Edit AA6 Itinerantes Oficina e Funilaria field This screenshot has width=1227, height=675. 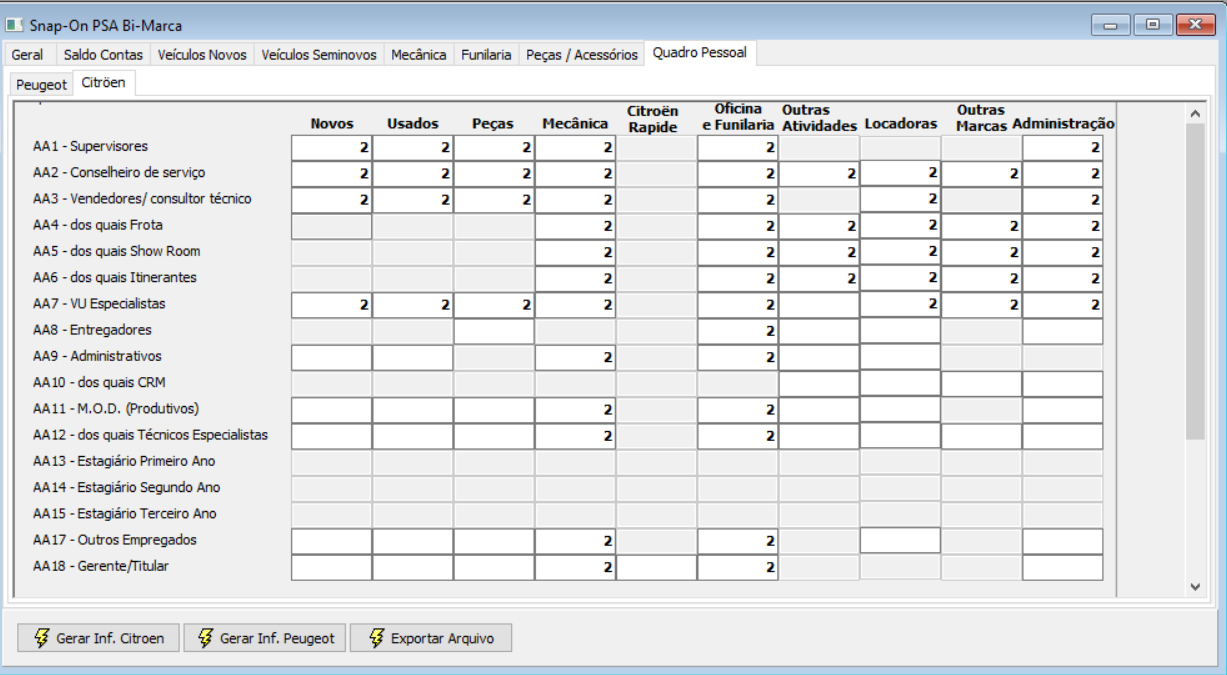click(x=737, y=278)
